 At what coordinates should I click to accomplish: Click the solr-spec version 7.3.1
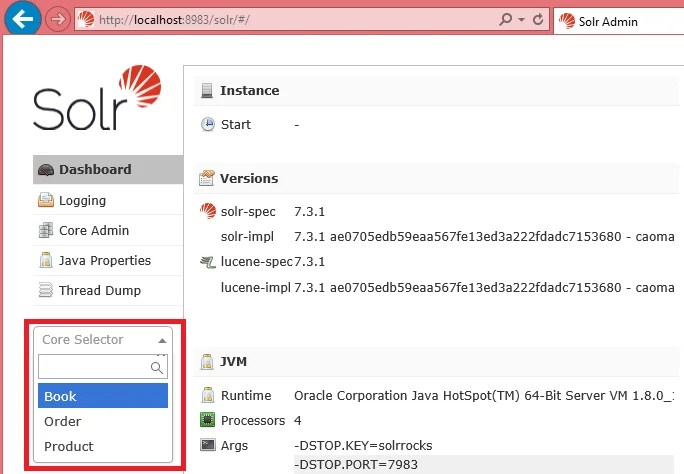click(309, 212)
